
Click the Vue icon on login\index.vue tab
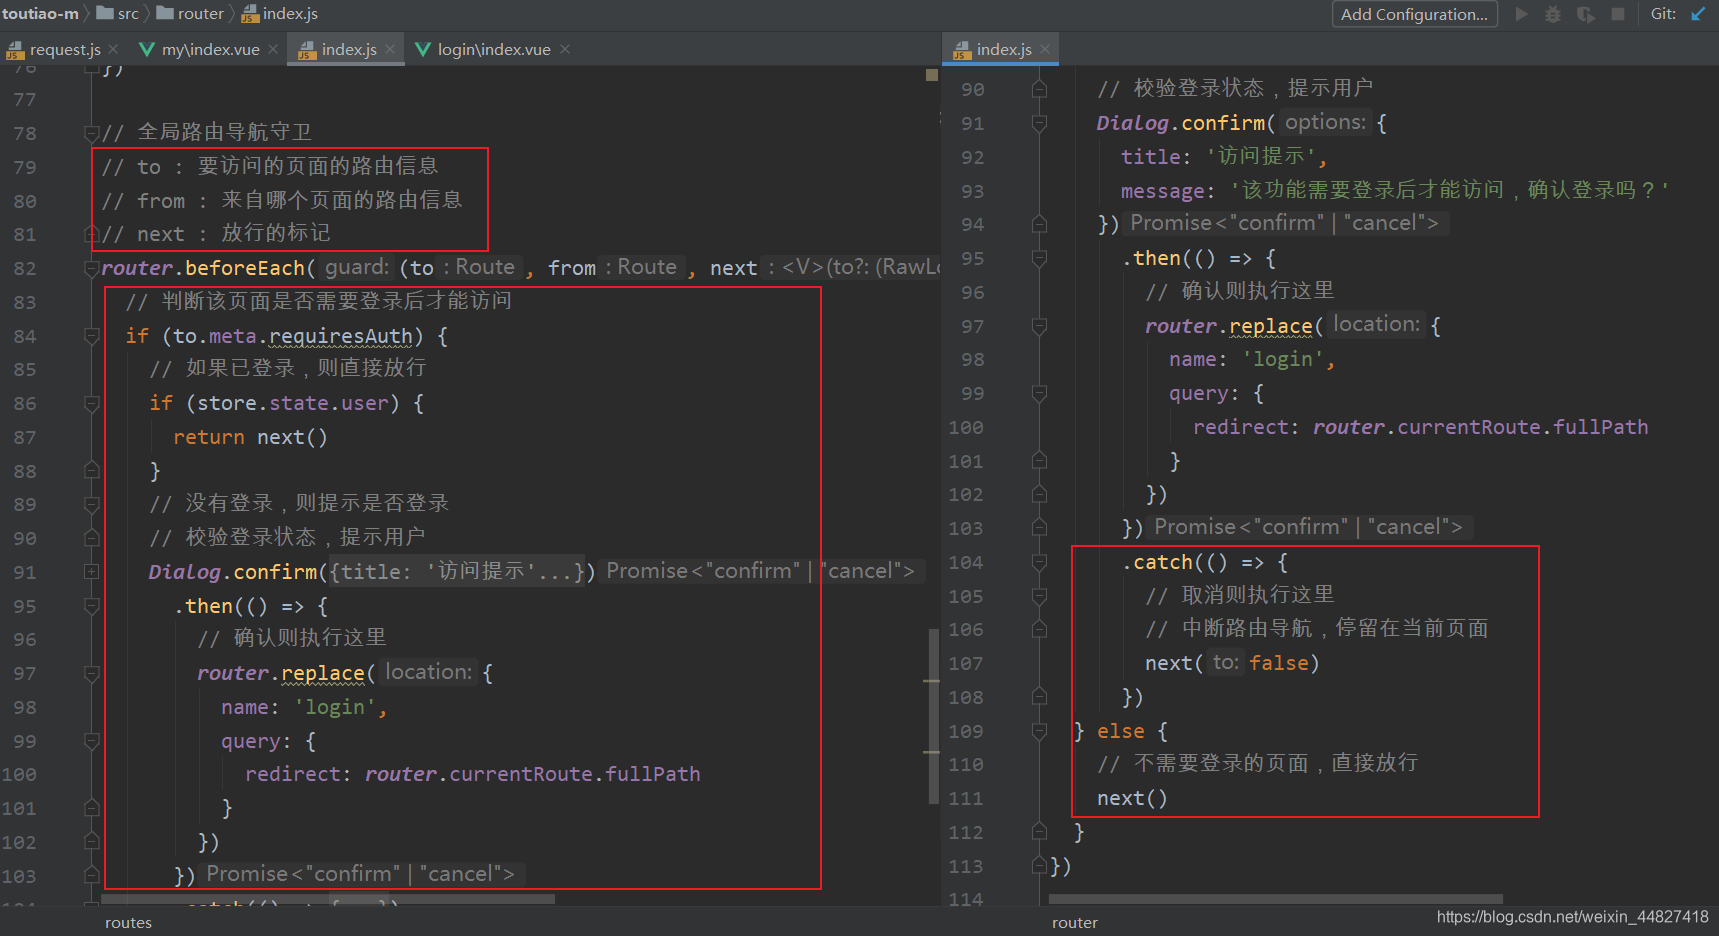point(423,49)
